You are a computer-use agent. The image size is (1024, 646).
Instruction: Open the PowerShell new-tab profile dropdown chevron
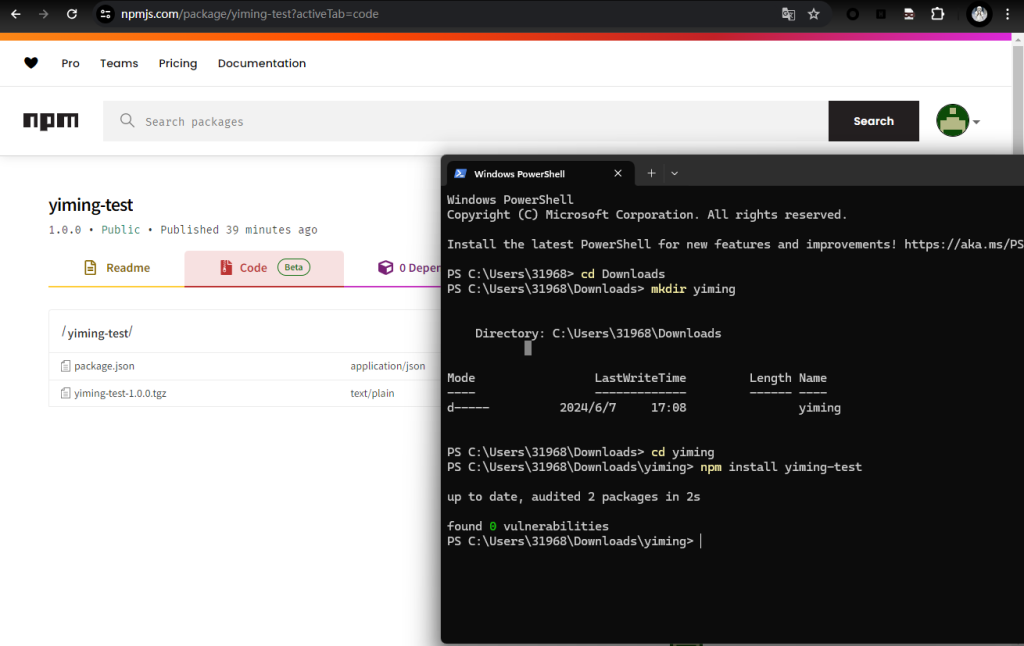[x=674, y=173]
